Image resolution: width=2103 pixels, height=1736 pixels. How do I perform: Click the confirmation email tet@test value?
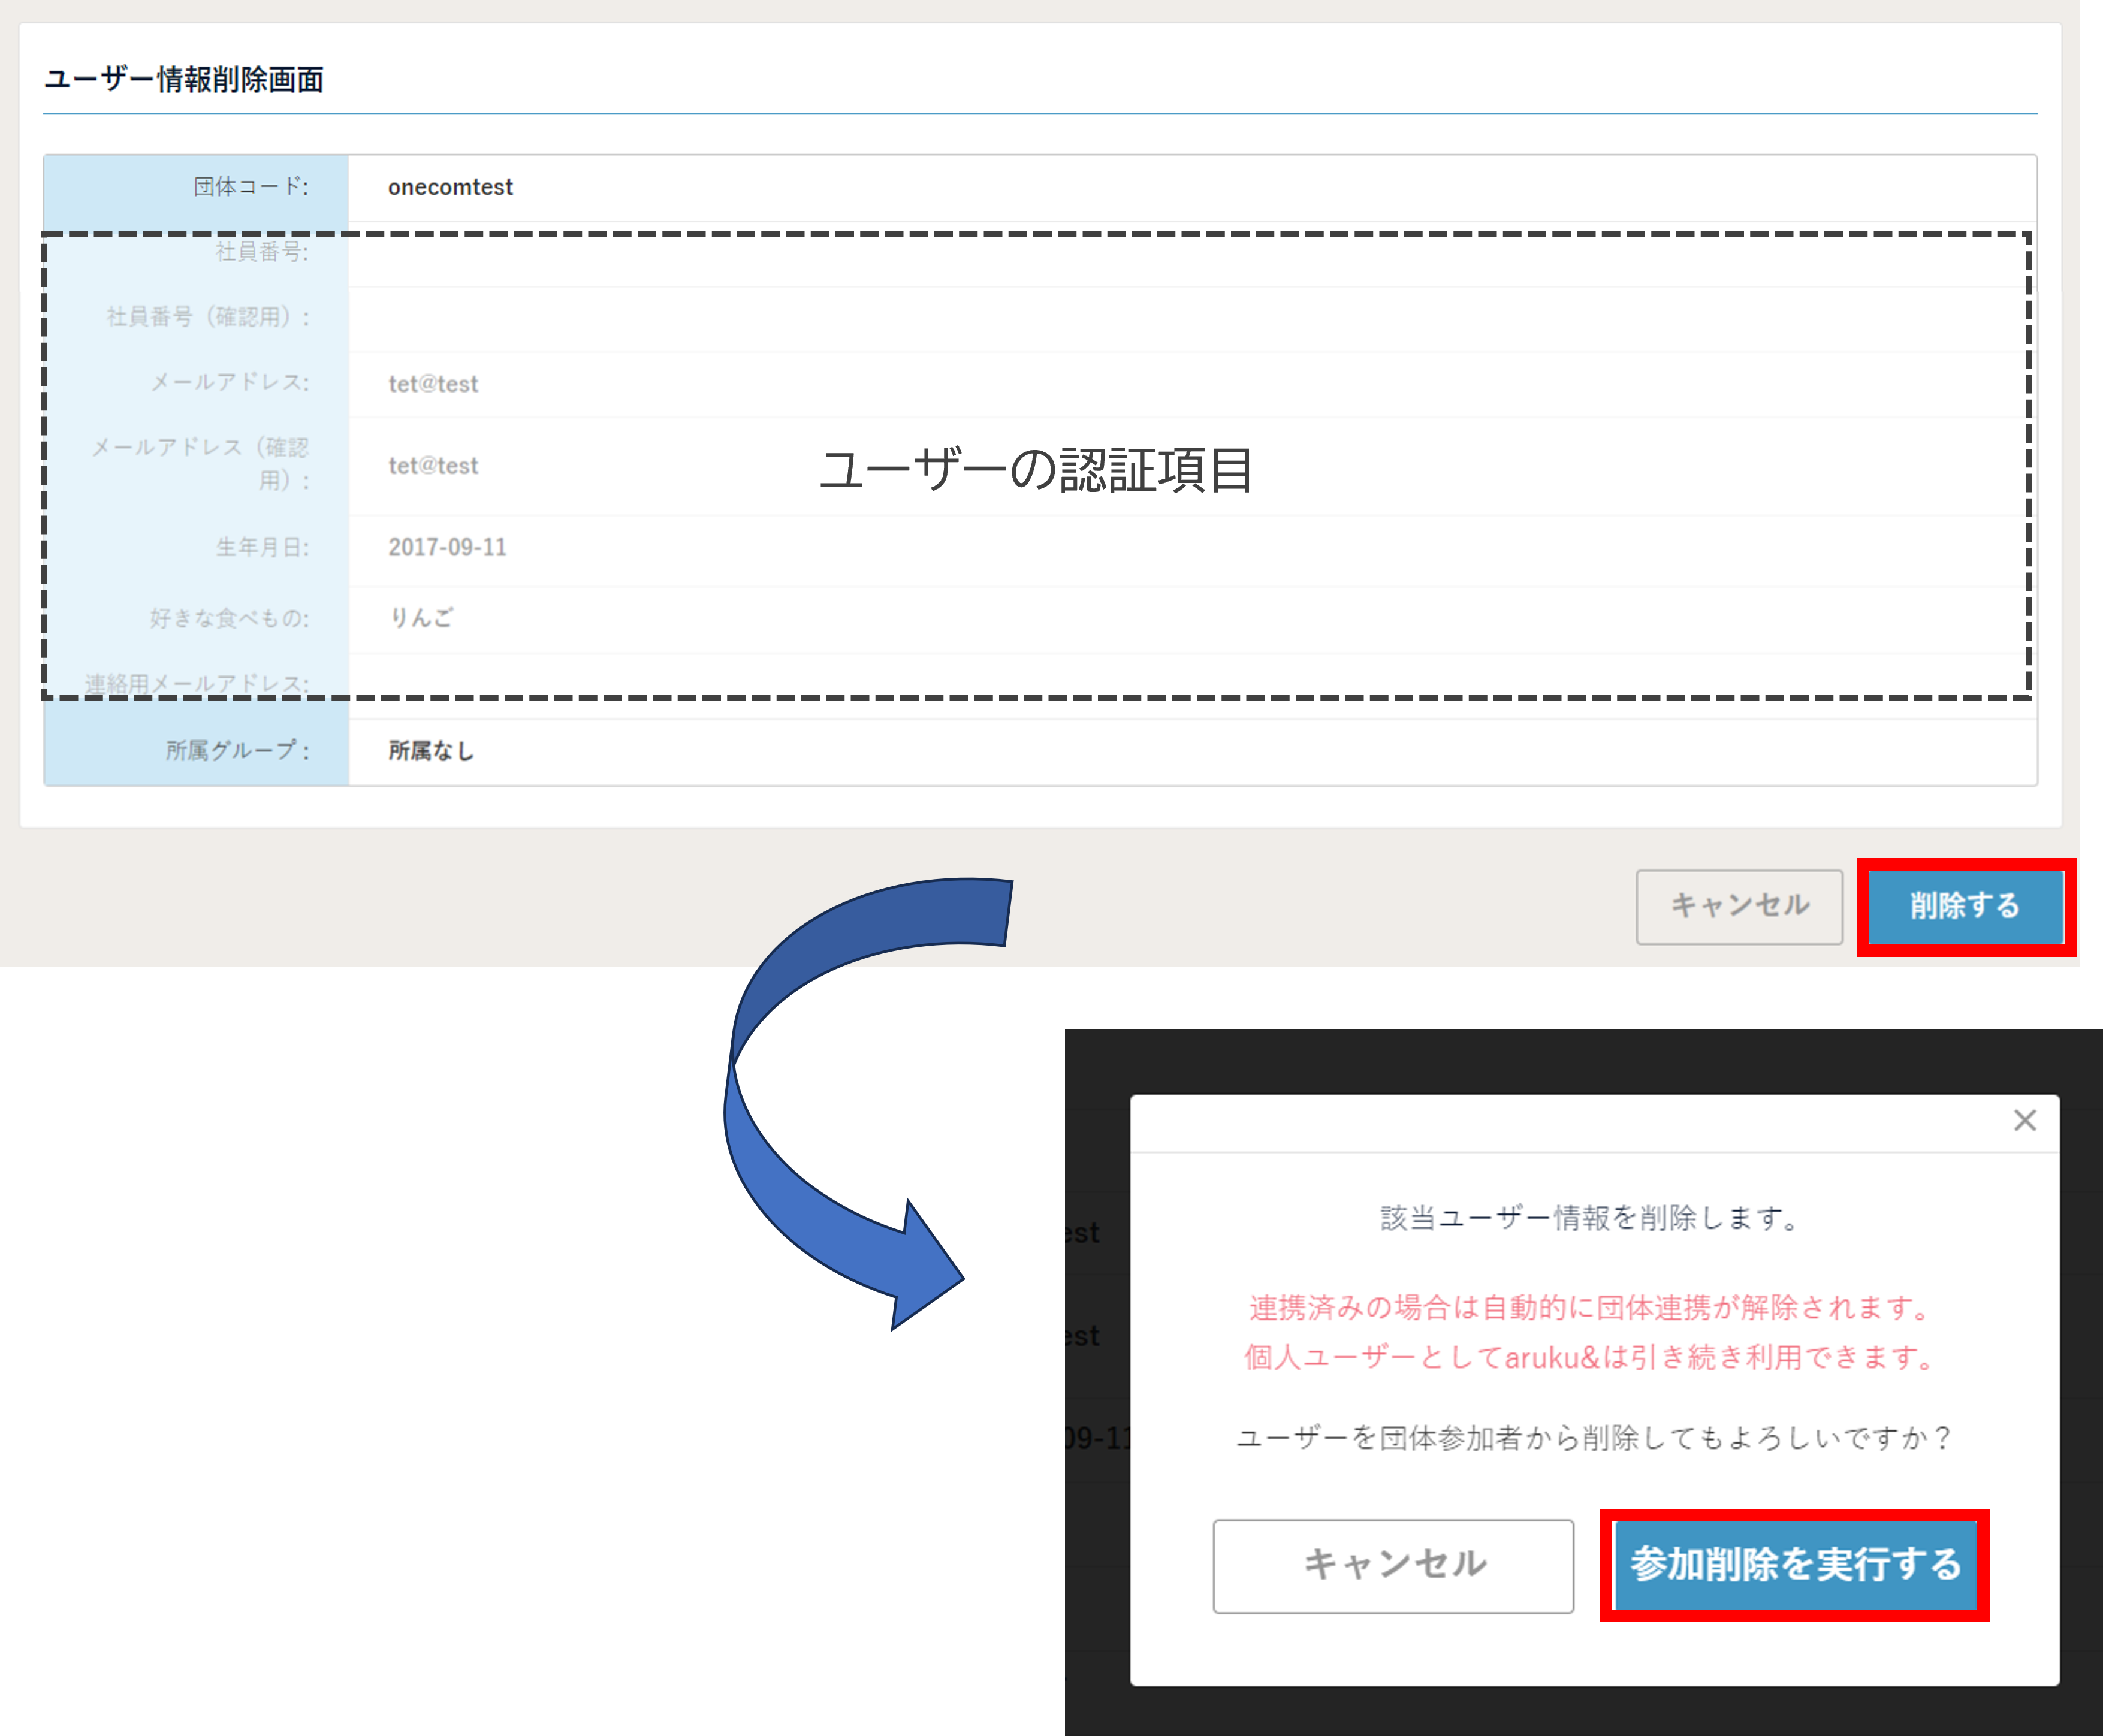point(433,466)
